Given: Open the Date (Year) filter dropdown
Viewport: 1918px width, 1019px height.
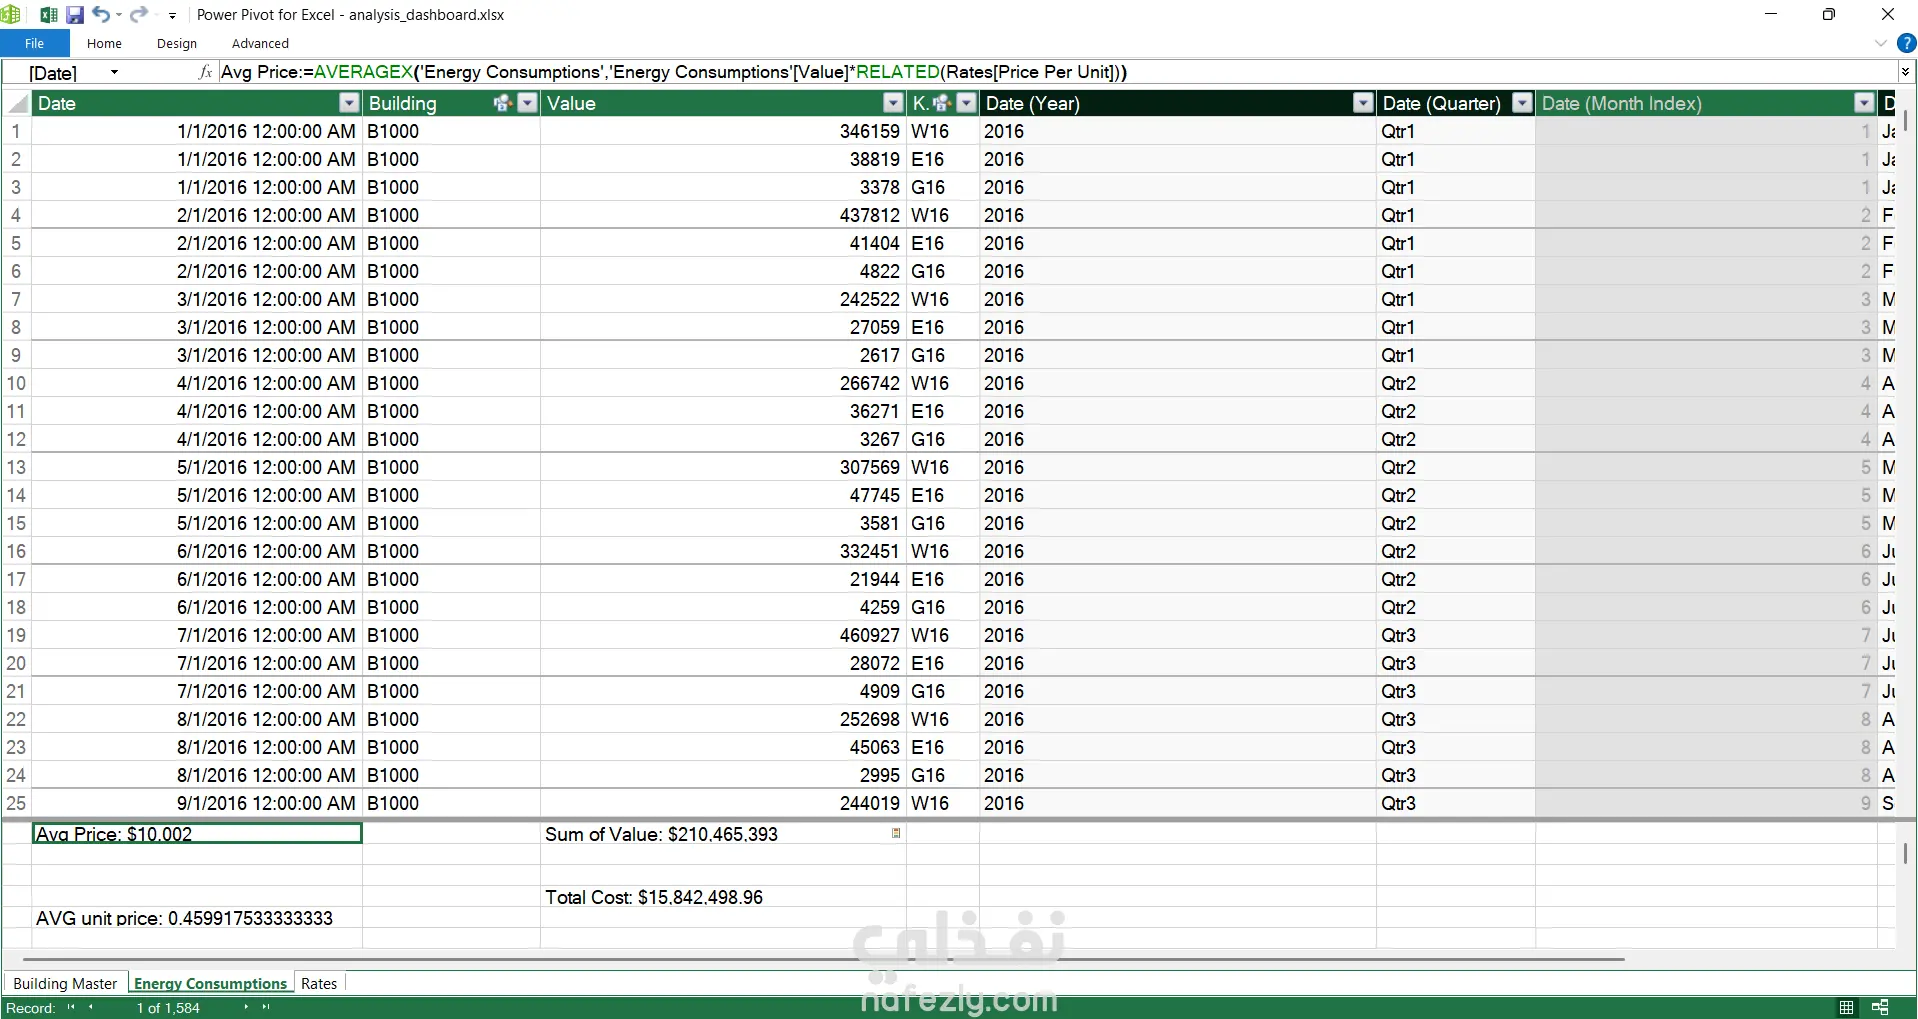Looking at the screenshot, I should point(1363,103).
